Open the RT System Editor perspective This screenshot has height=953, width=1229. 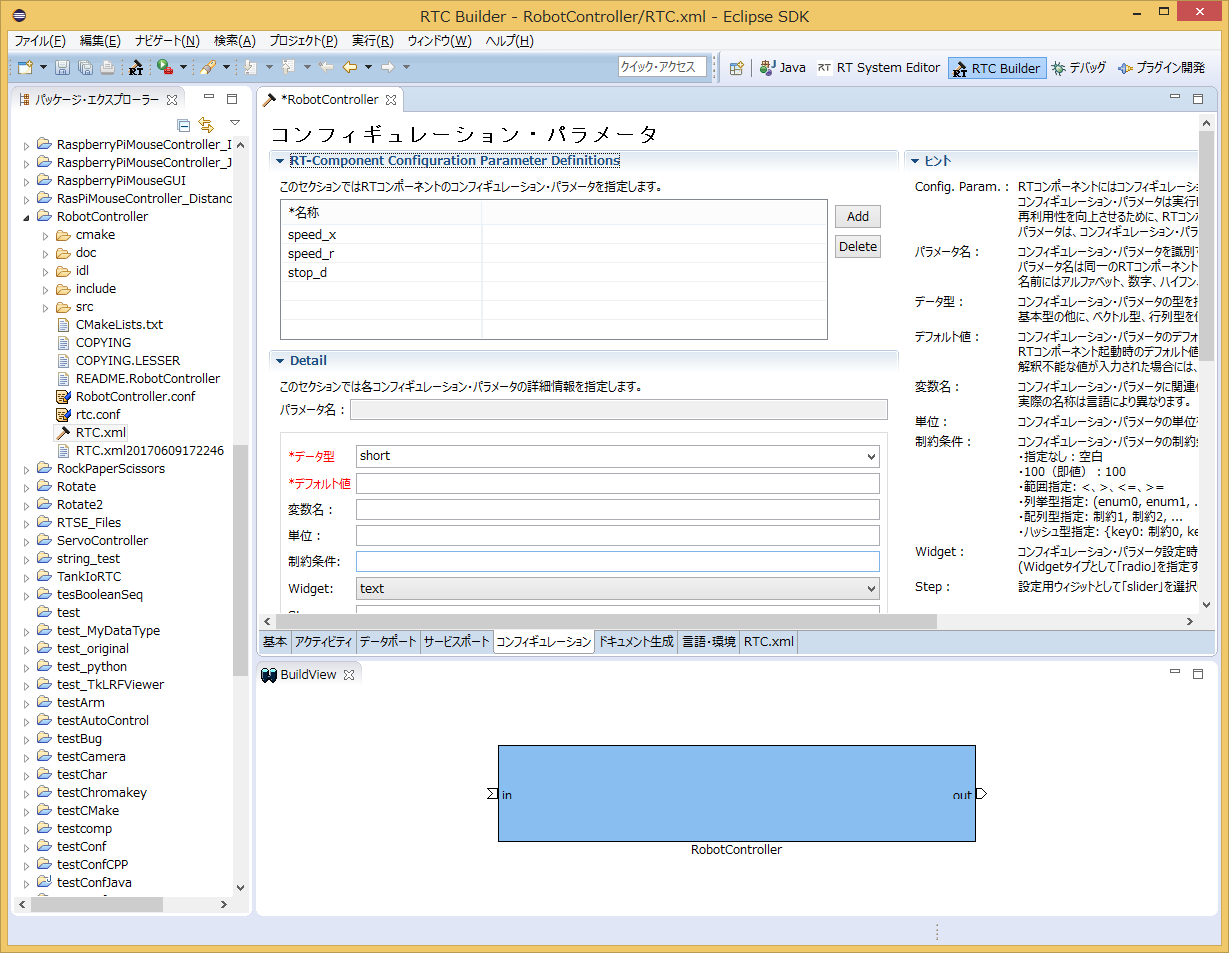click(x=878, y=68)
